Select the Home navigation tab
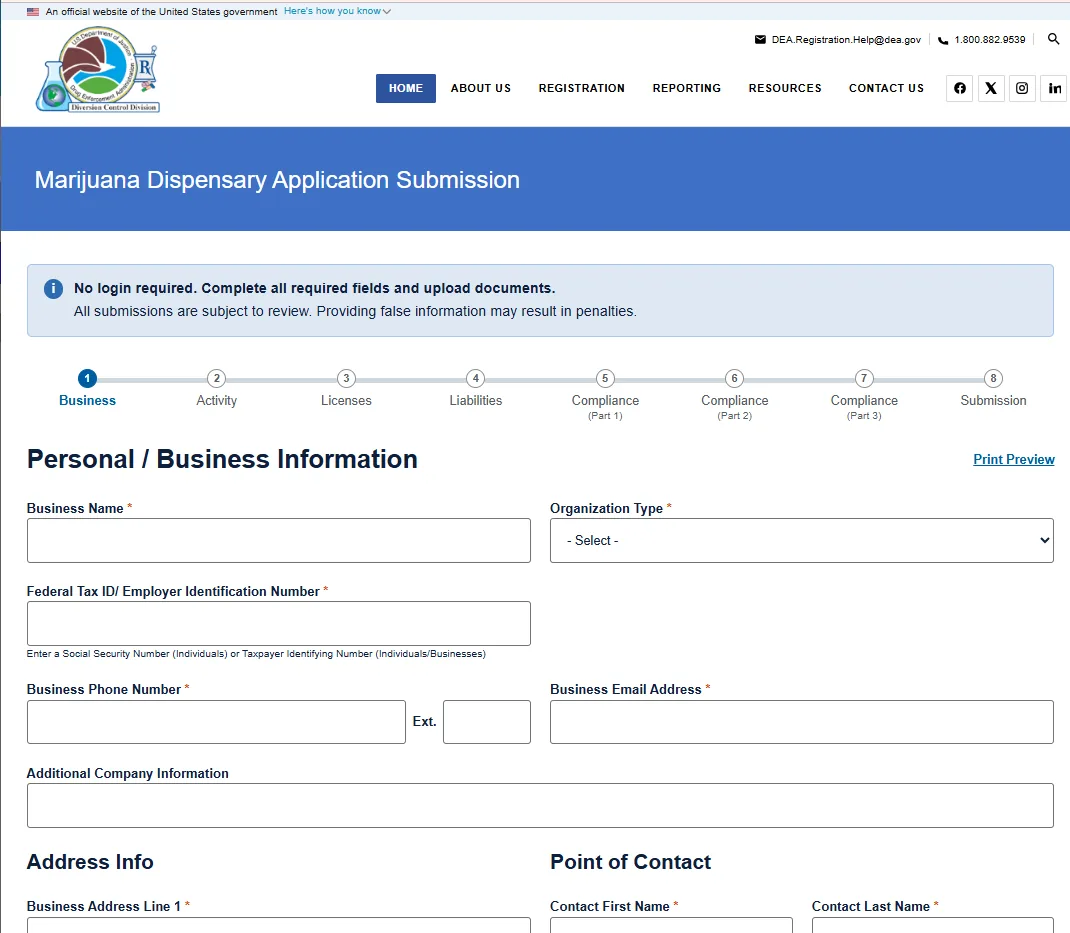 point(406,88)
